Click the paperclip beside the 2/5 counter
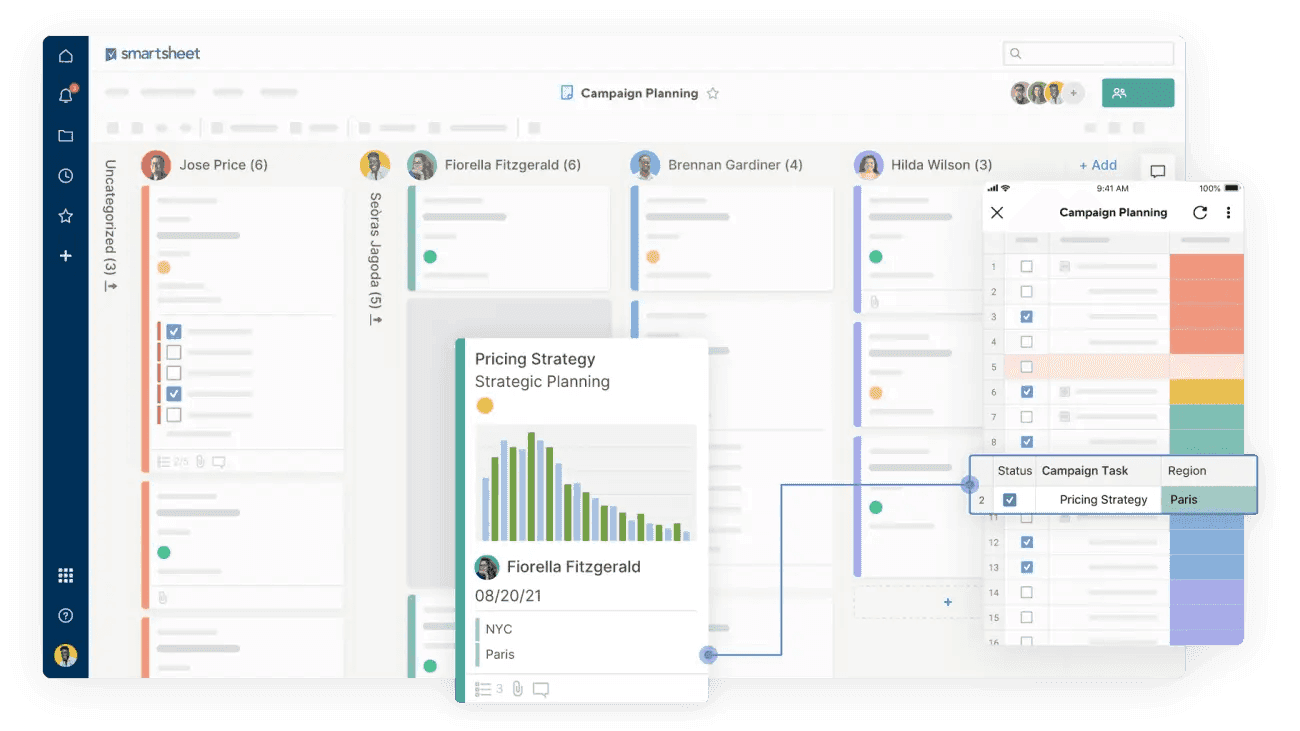The image size is (1300, 731). [x=201, y=462]
